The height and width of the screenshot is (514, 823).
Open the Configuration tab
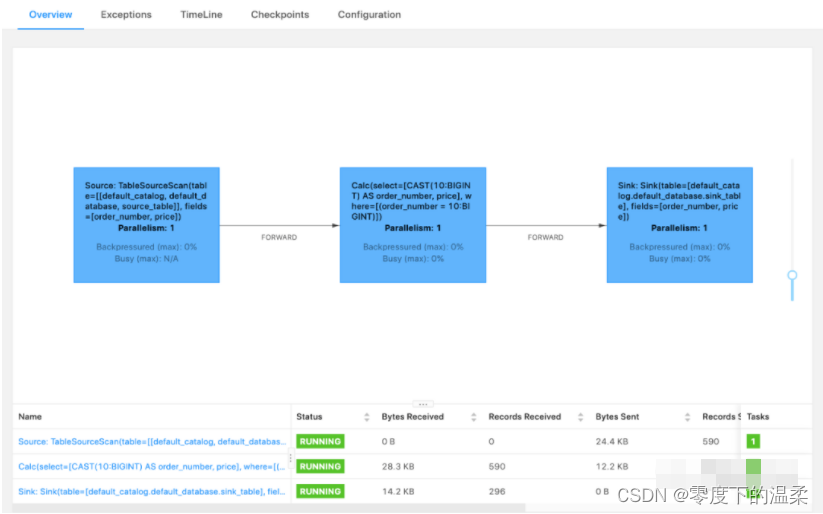click(369, 15)
